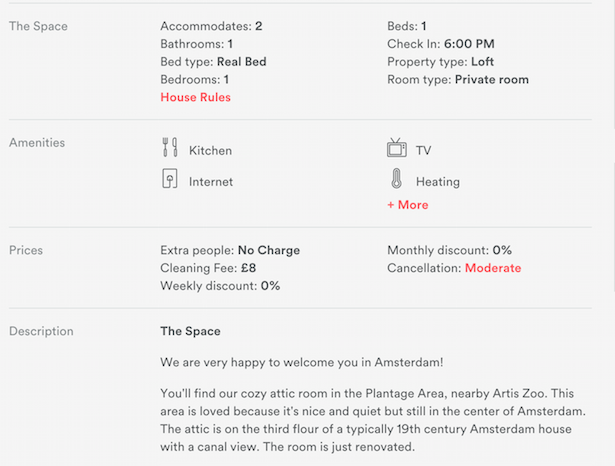Click the Internet outlet icon
615x466 pixels.
(x=170, y=179)
